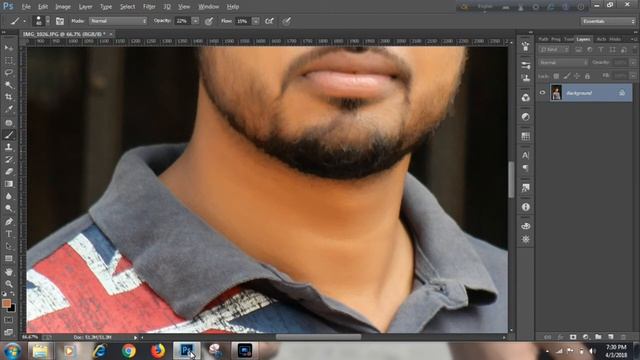This screenshot has width=640, height=360.
Task: Select the Blur tool
Action: [9, 196]
